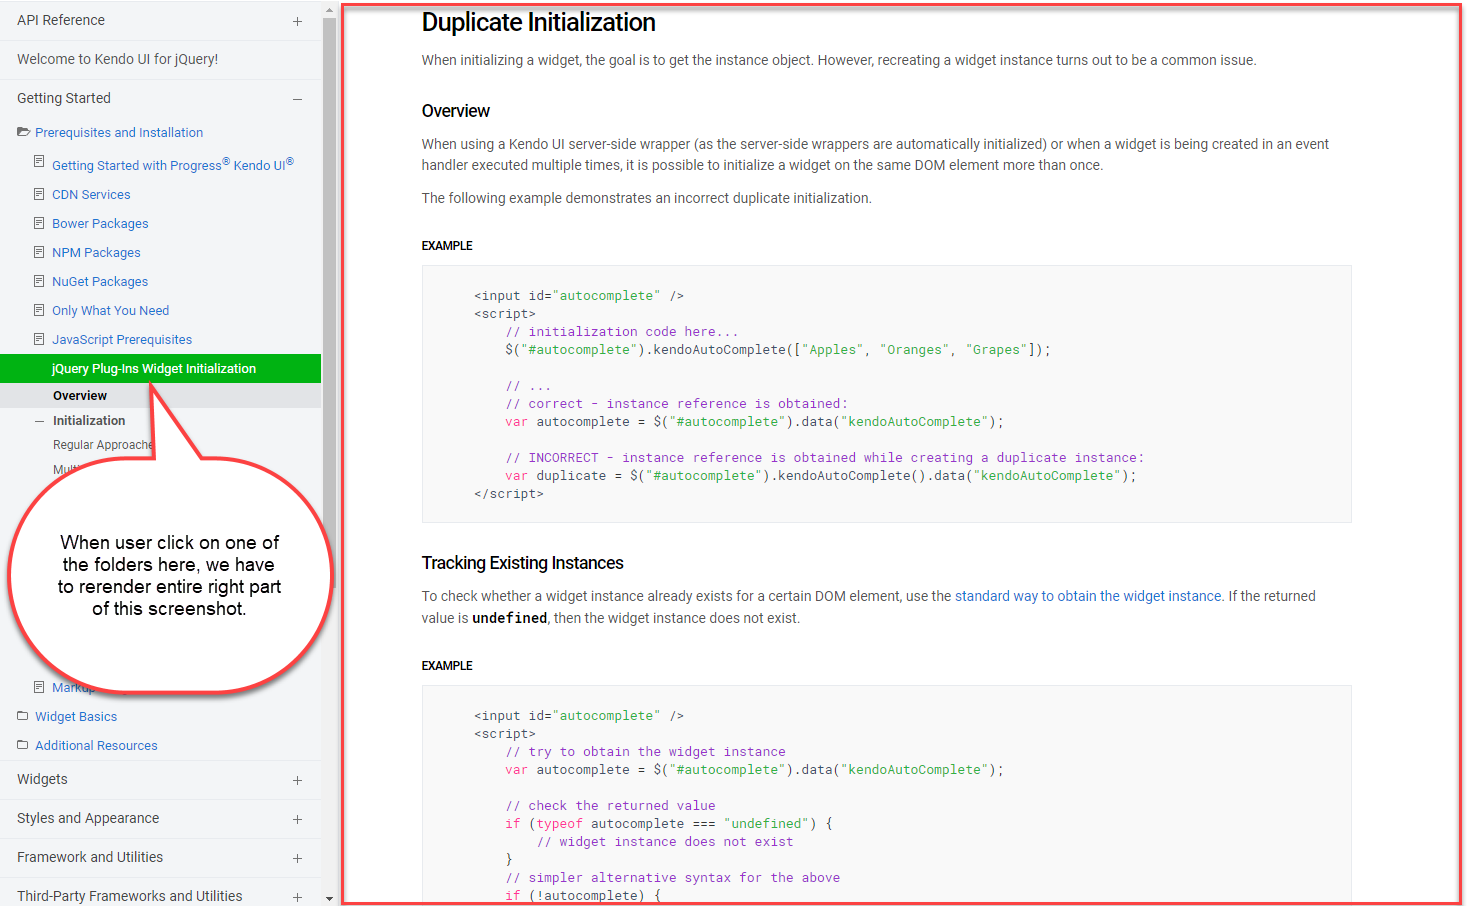The image size is (1467, 906).
Task: Collapse the Getting Started section minus
Action: click(297, 99)
